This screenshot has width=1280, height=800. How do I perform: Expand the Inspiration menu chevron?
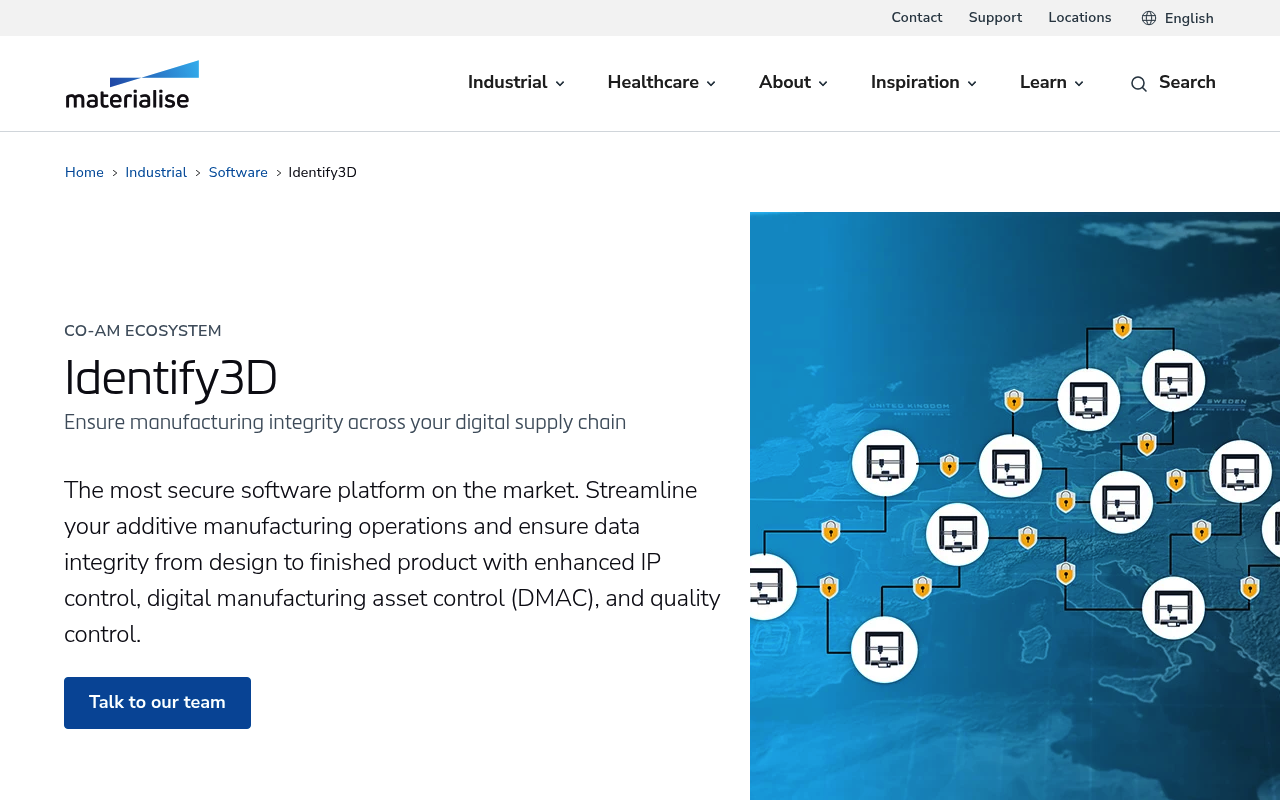pyautogui.click(x=972, y=84)
